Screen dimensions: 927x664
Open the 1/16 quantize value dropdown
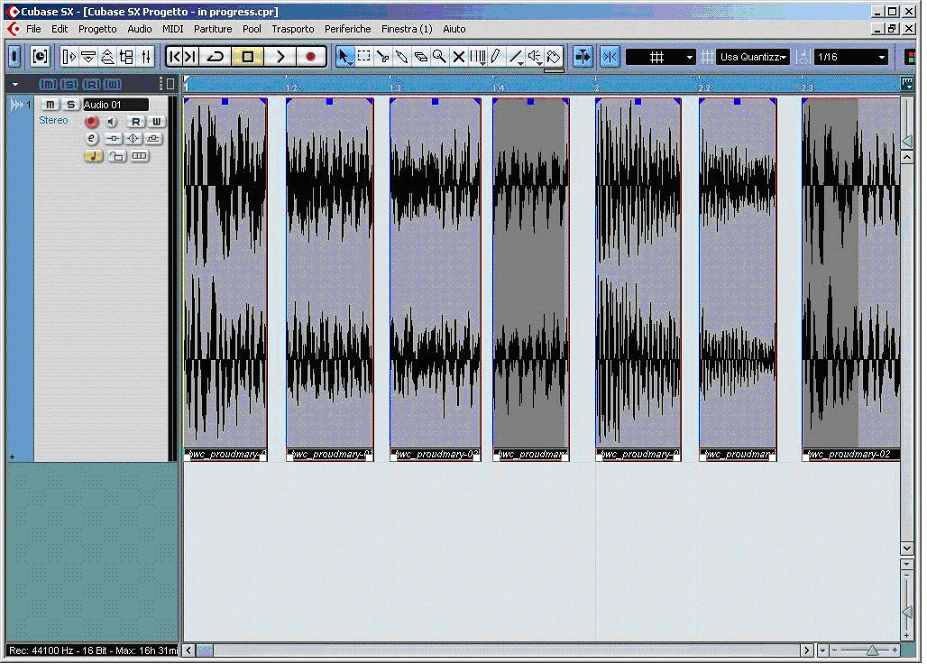click(x=851, y=57)
